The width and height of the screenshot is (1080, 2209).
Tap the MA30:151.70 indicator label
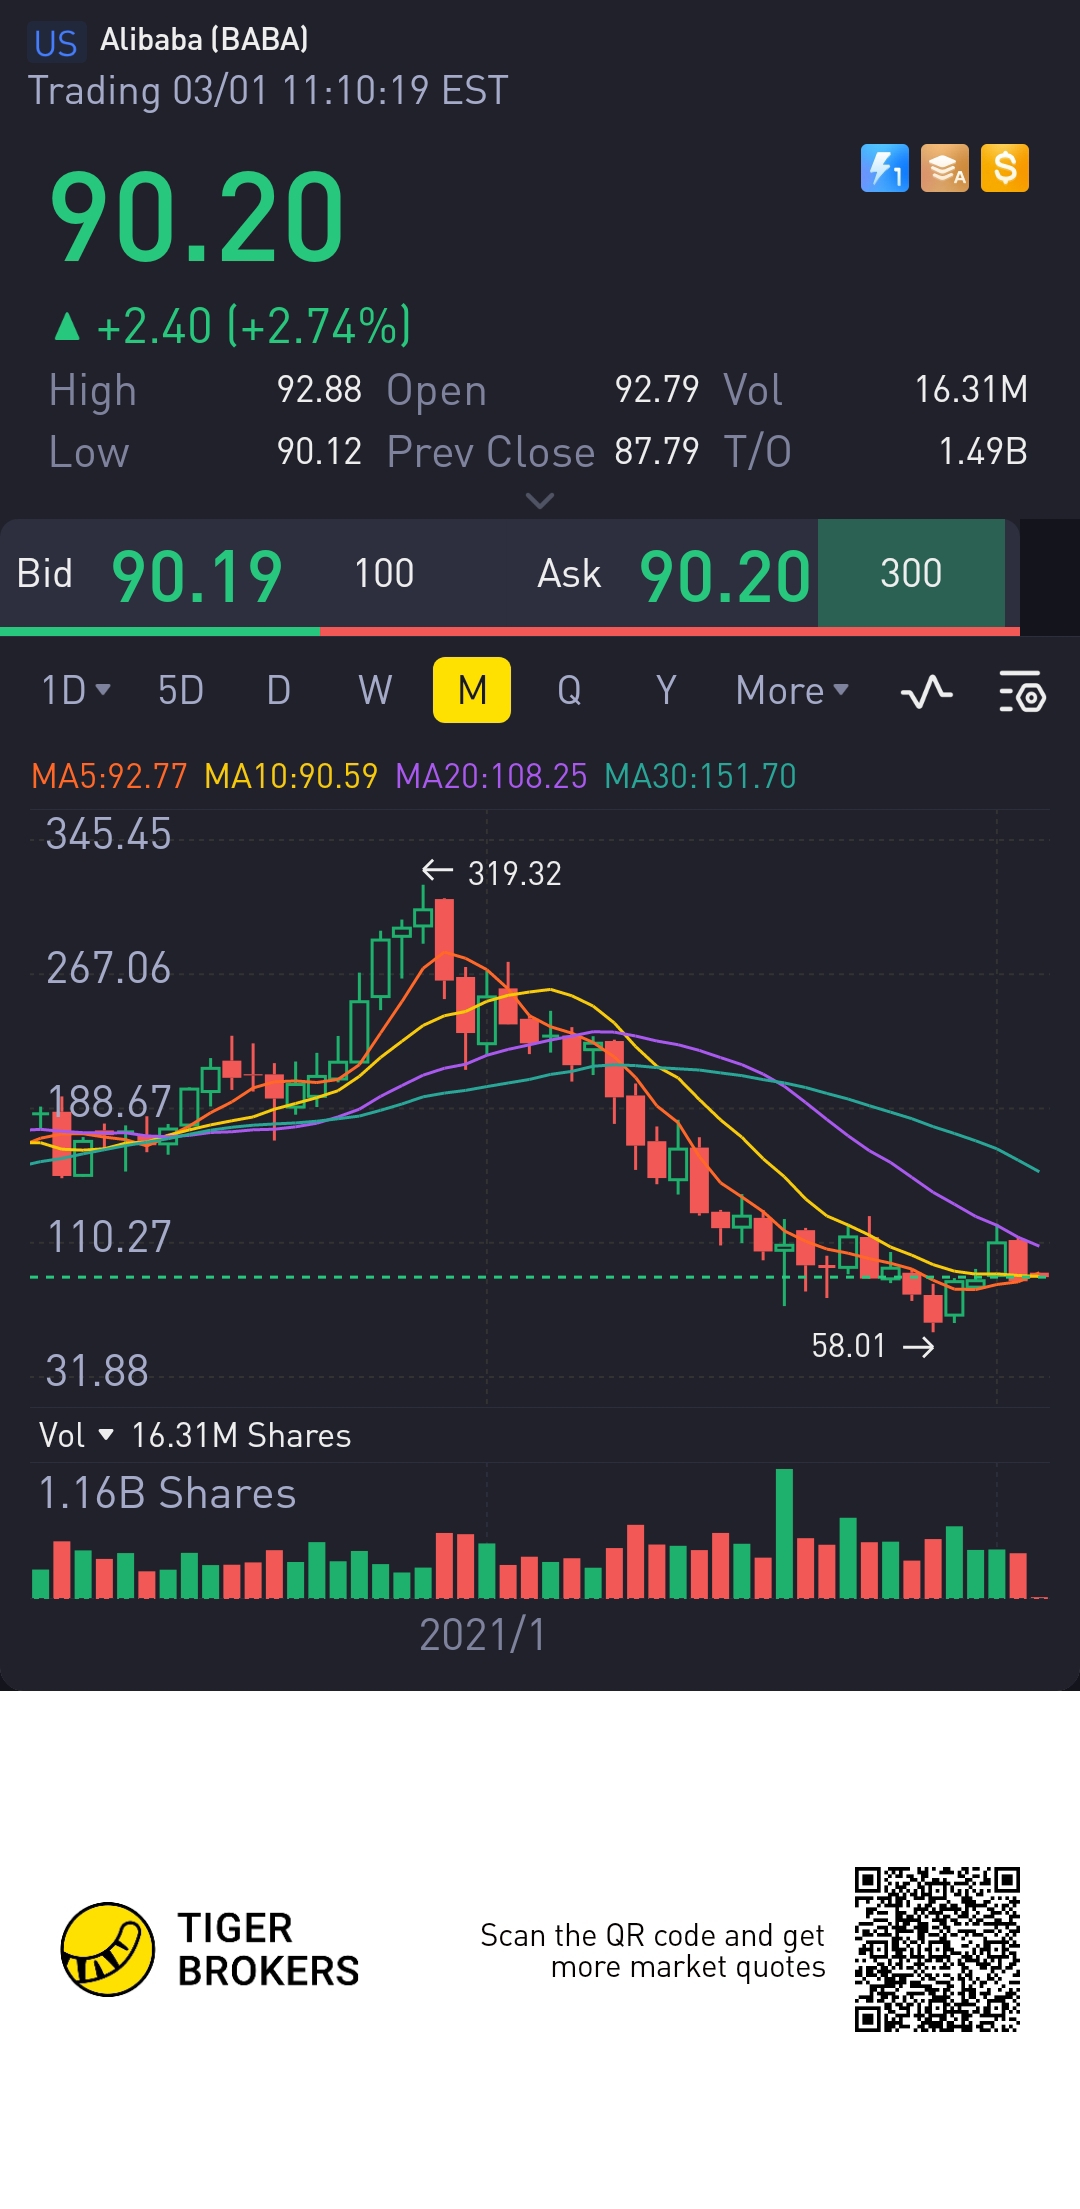(700, 776)
